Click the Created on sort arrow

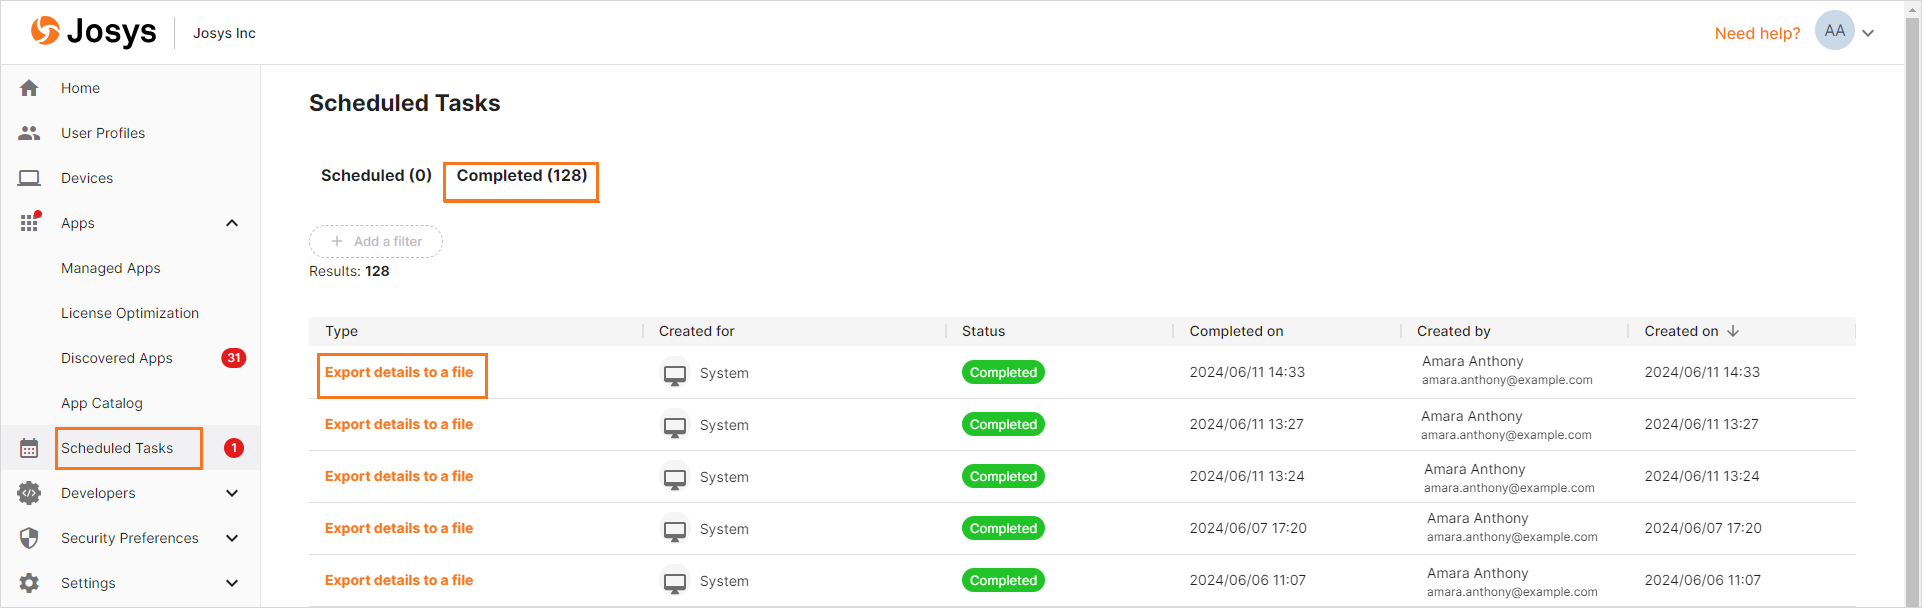click(1733, 331)
